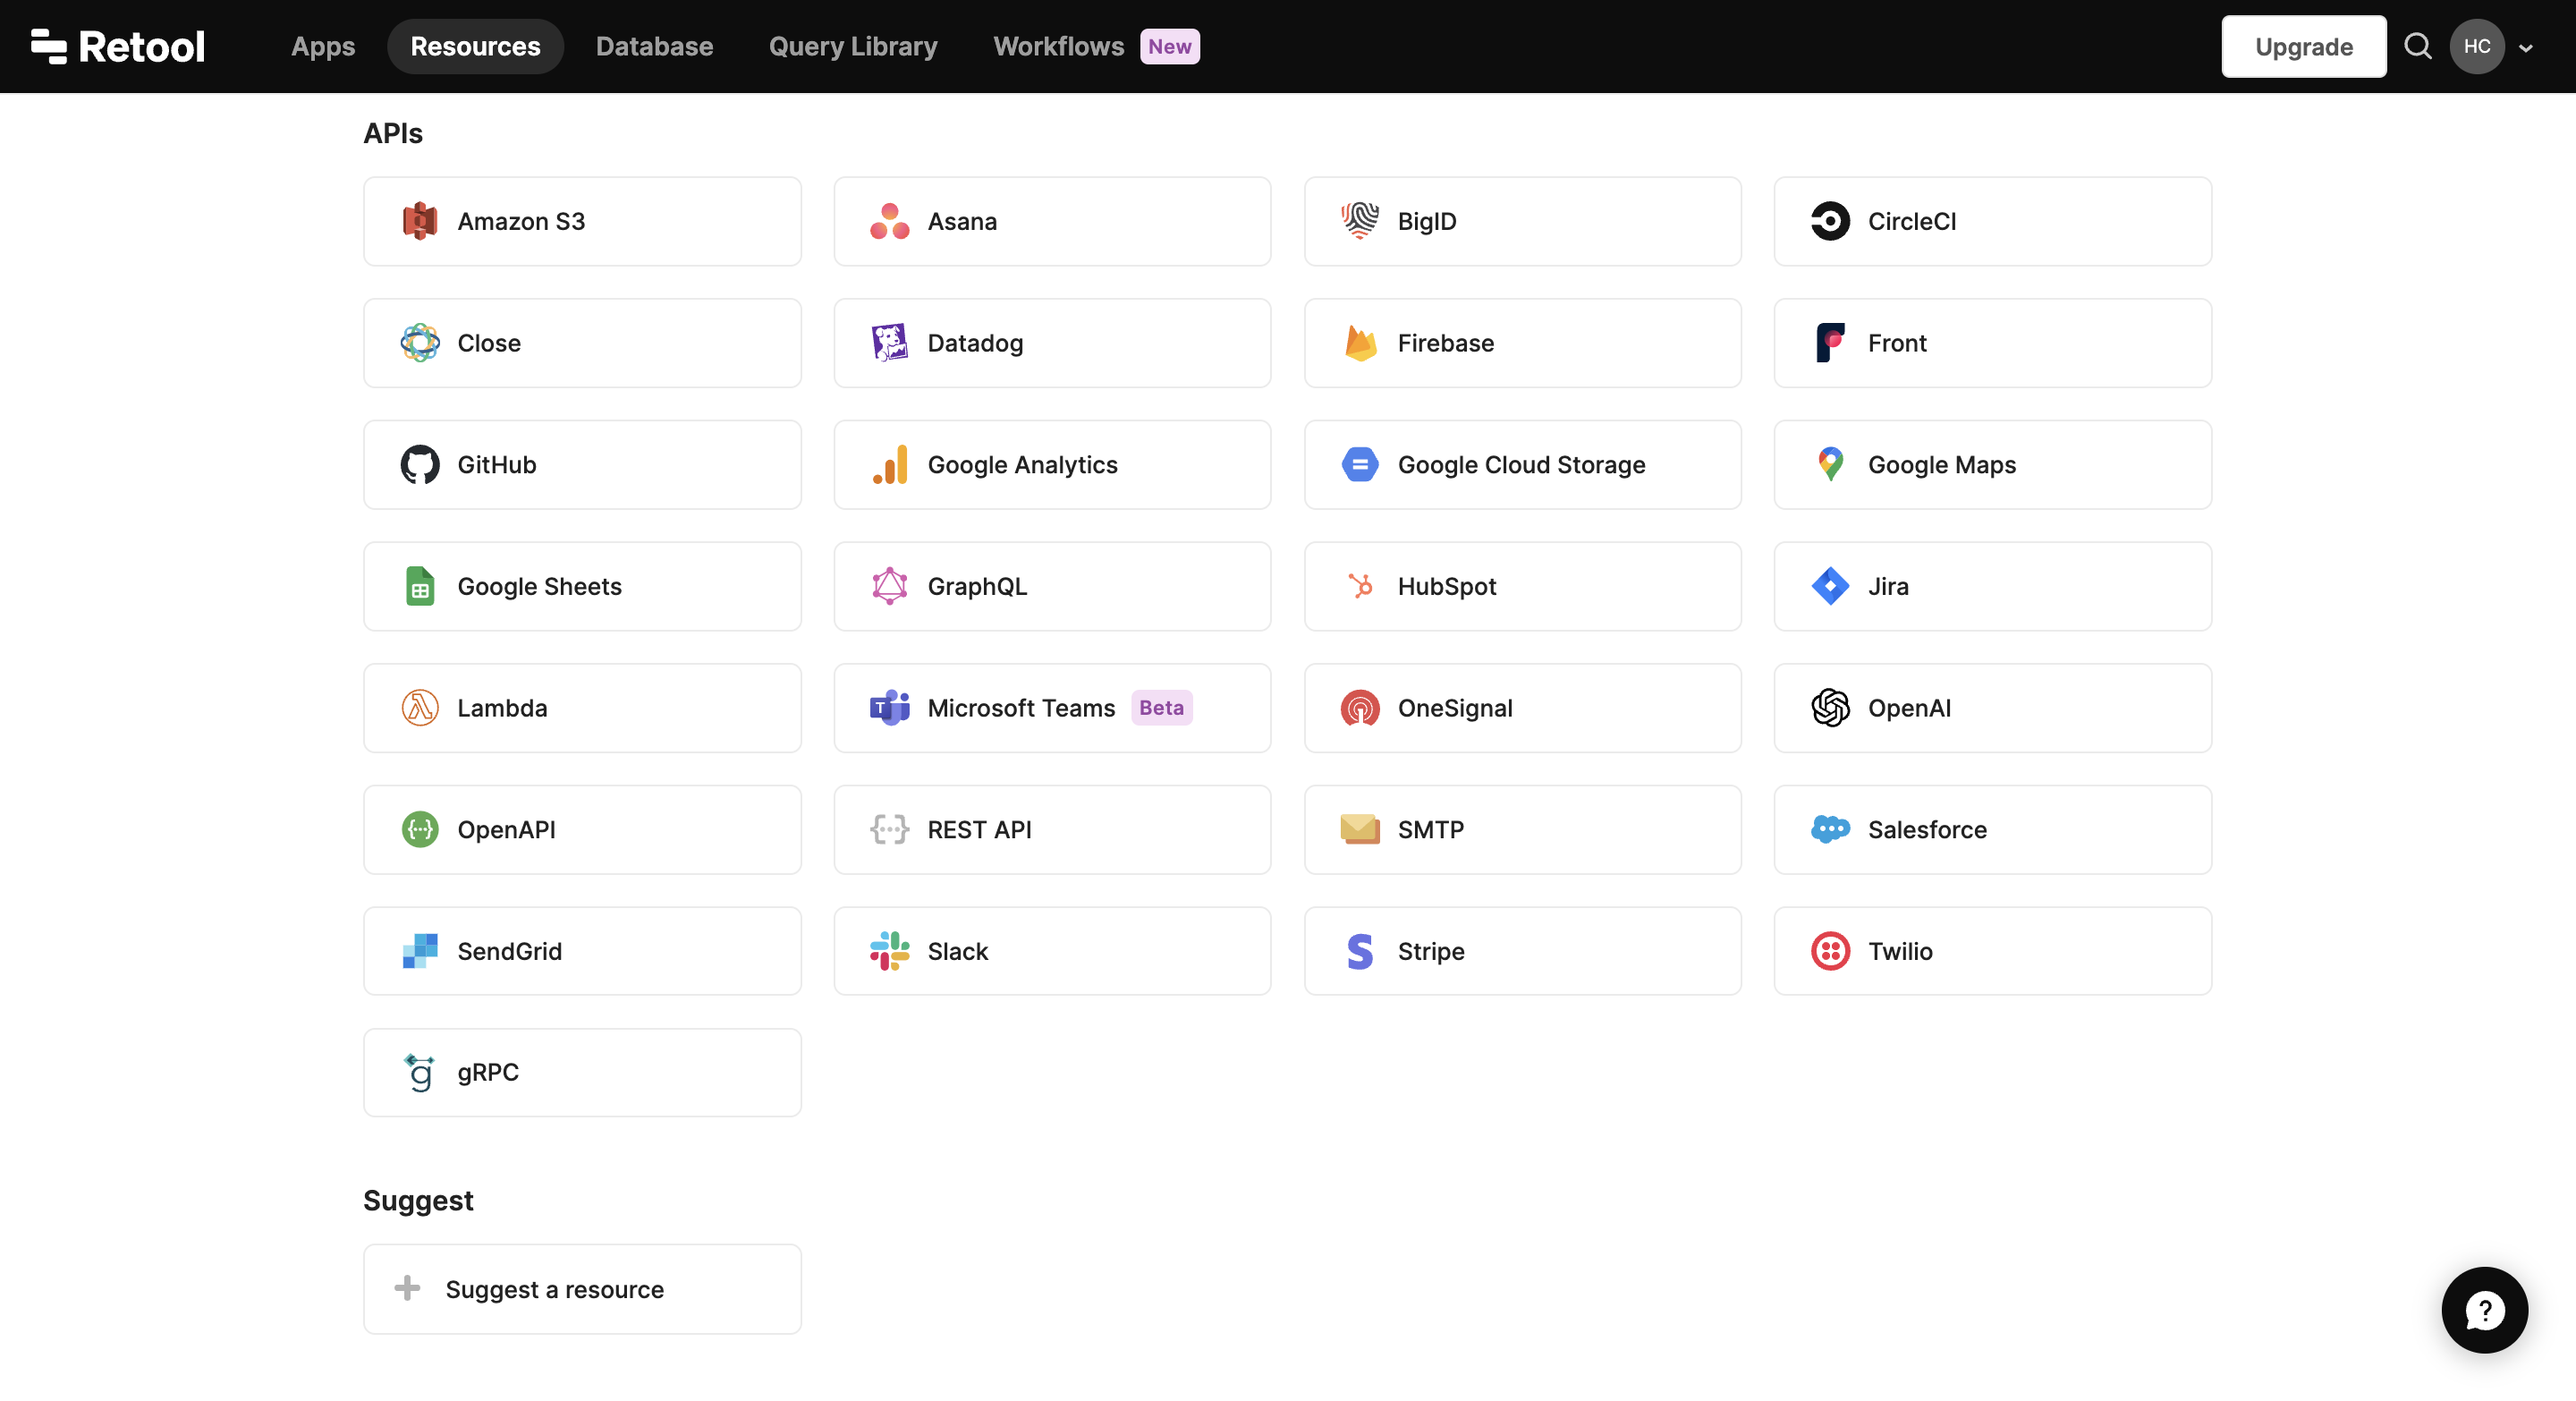Open the Twilio resource

pyautogui.click(x=1992, y=951)
